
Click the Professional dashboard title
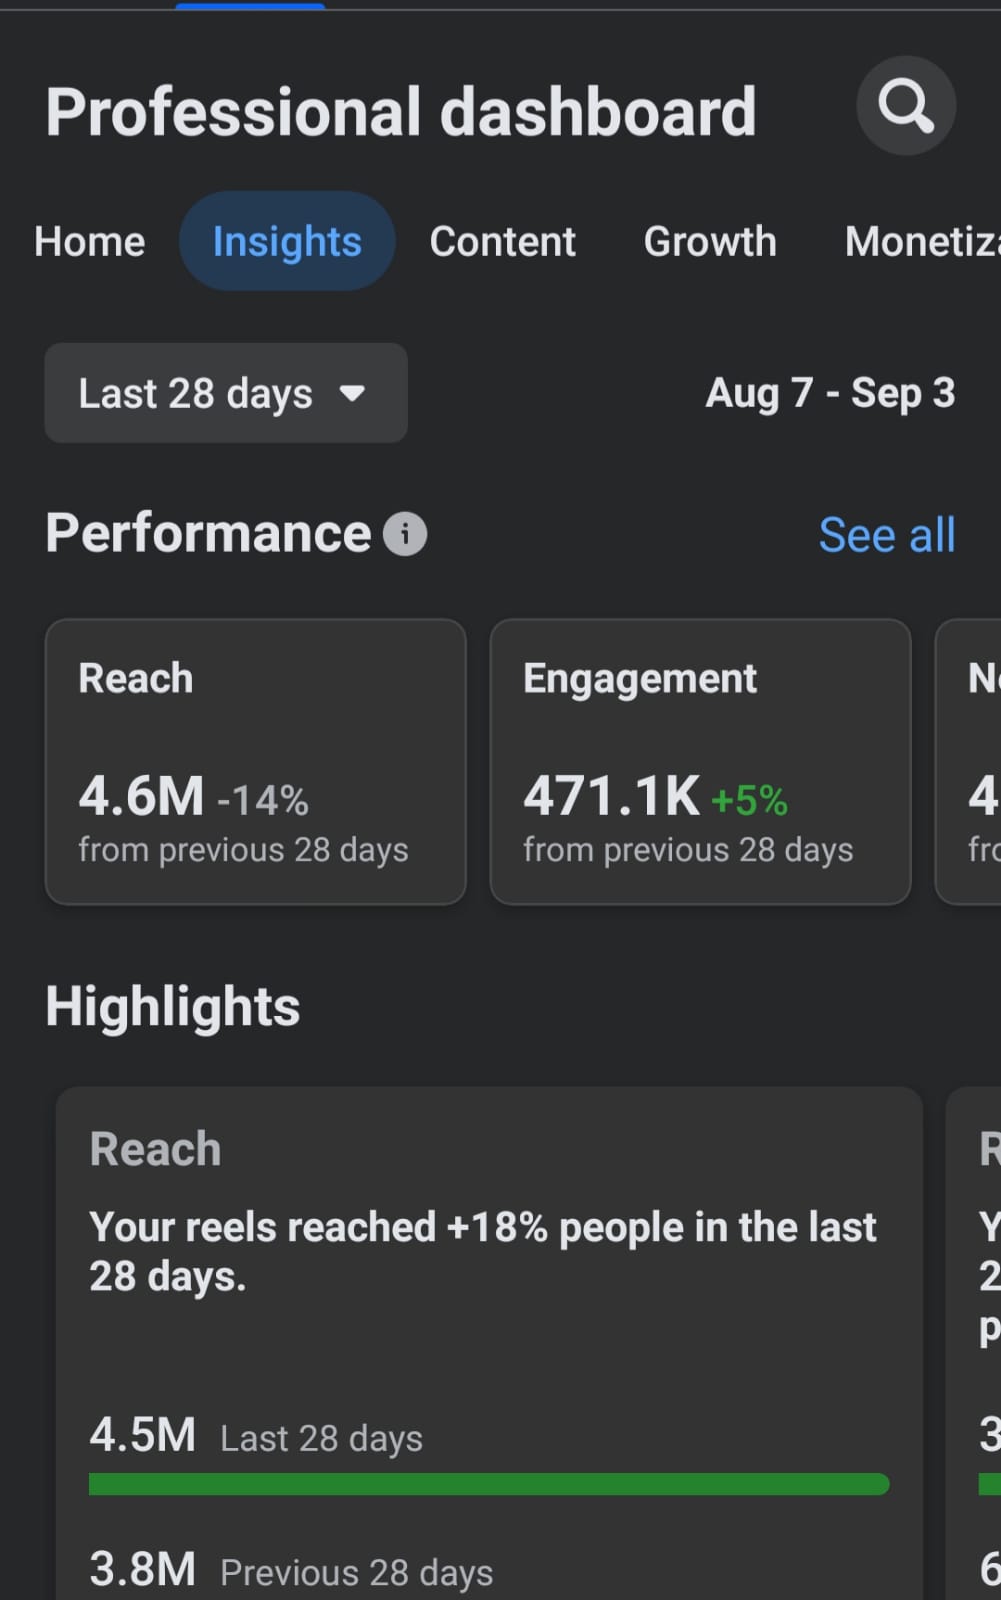[401, 111]
